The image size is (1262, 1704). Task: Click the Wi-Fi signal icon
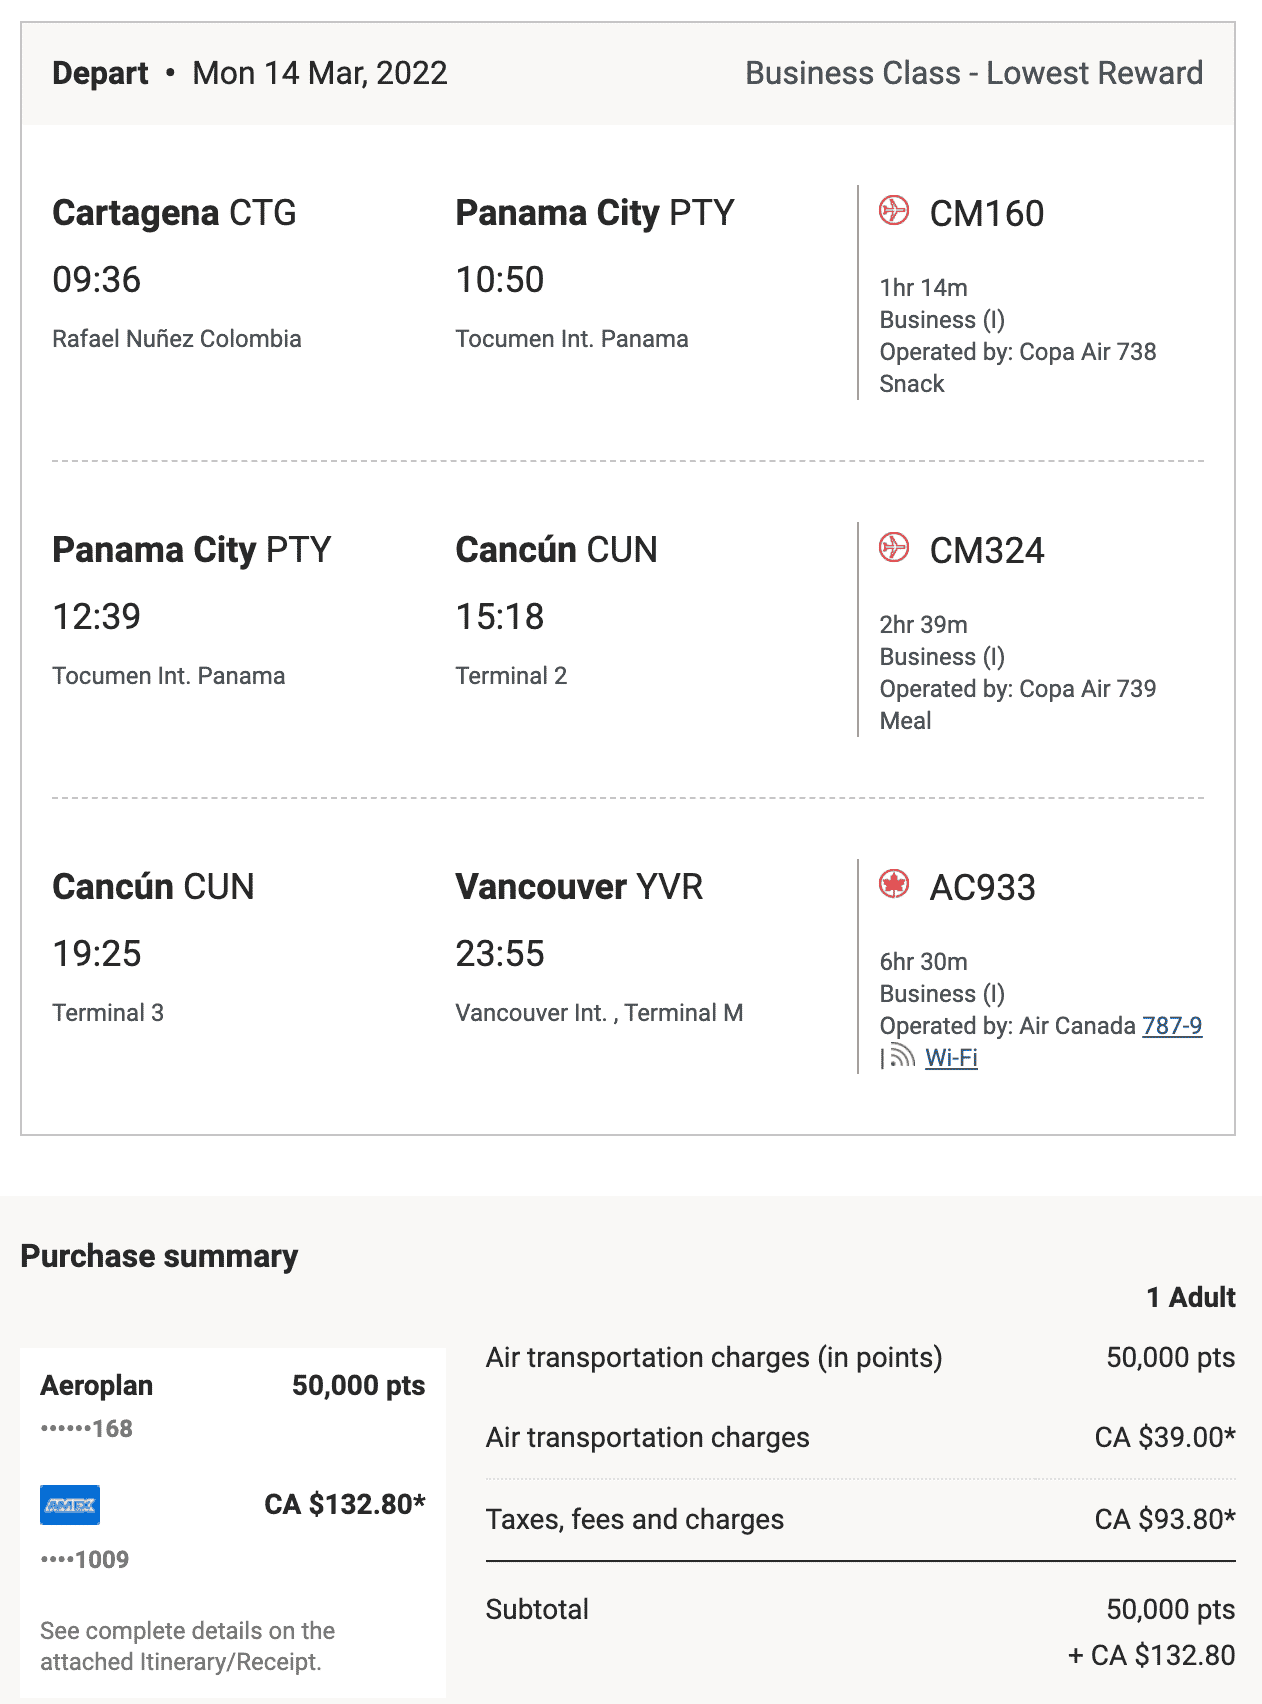coord(902,1056)
